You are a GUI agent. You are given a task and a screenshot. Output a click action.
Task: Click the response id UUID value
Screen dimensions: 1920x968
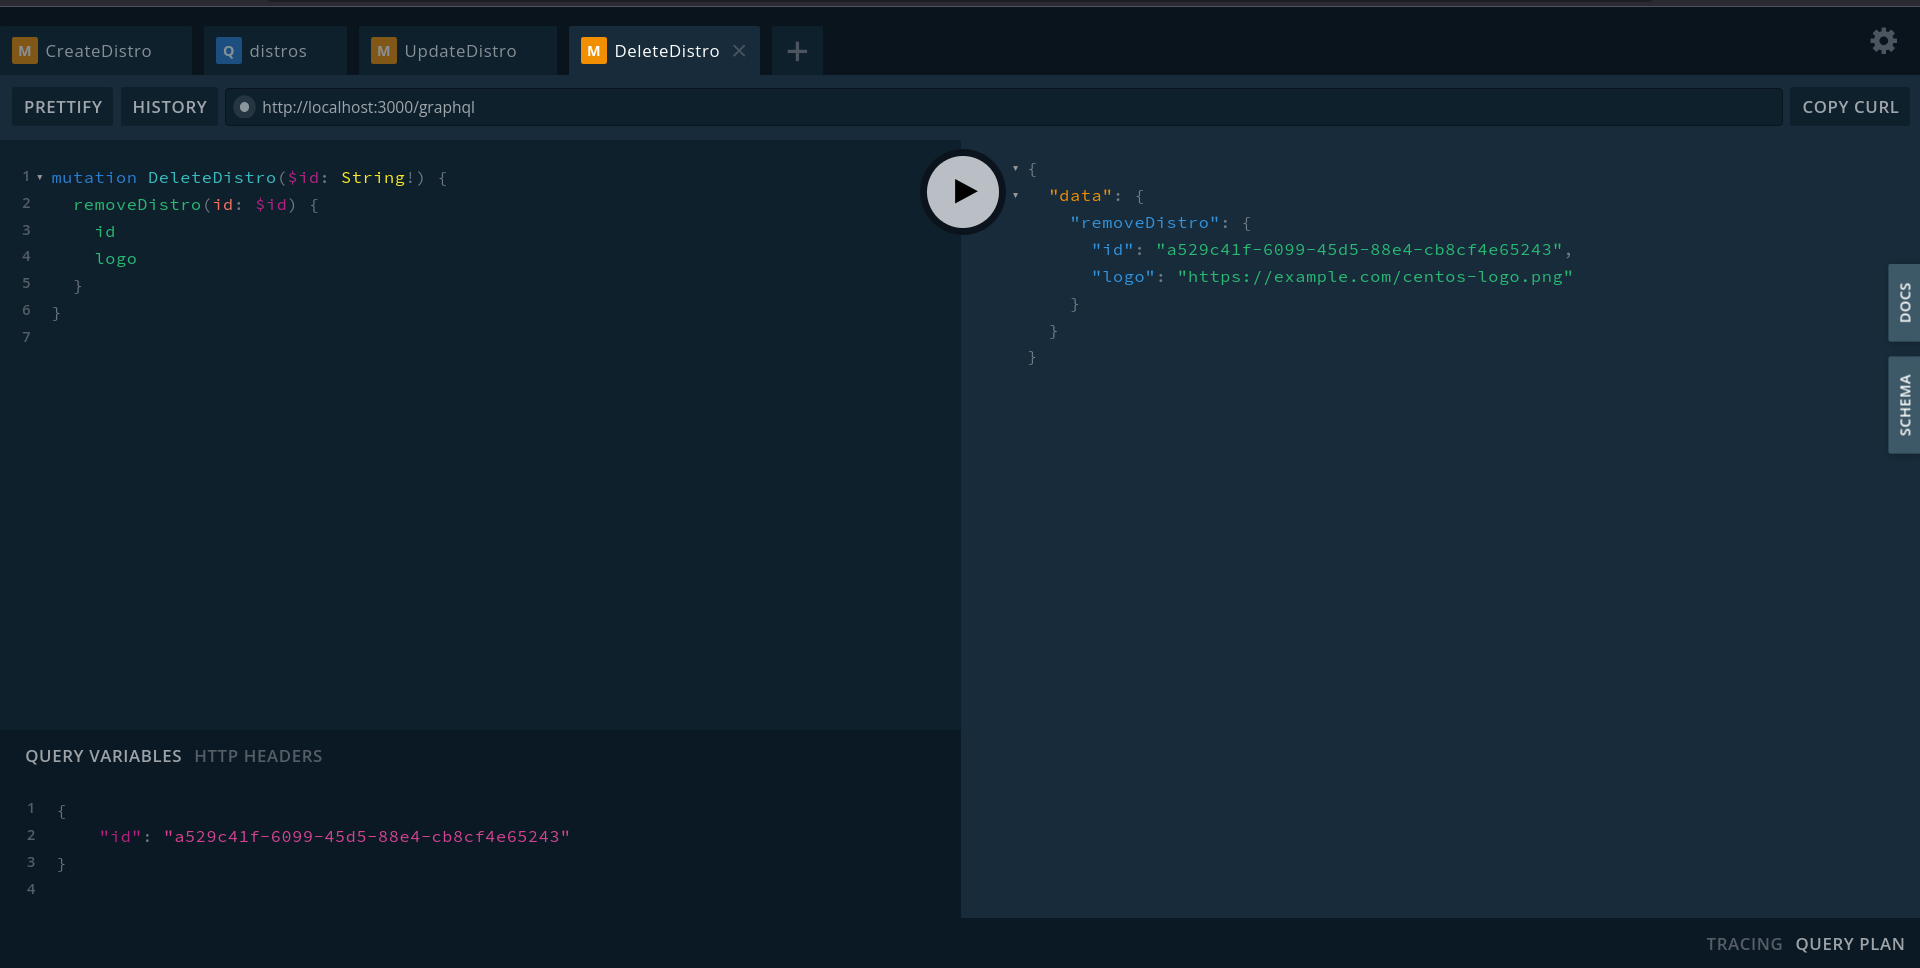pyautogui.click(x=1359, y=249)
